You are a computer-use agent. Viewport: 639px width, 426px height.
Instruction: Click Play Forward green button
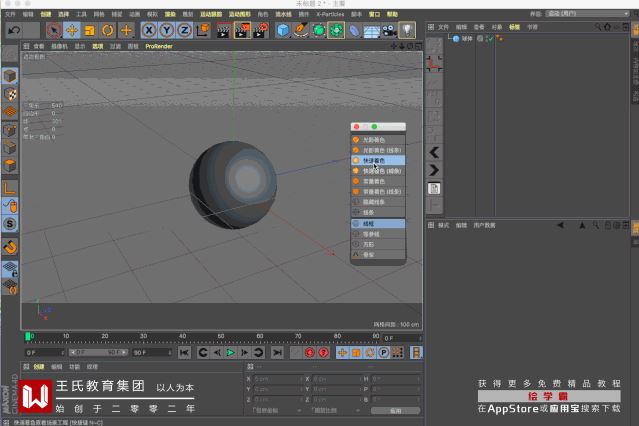[230, 353]
